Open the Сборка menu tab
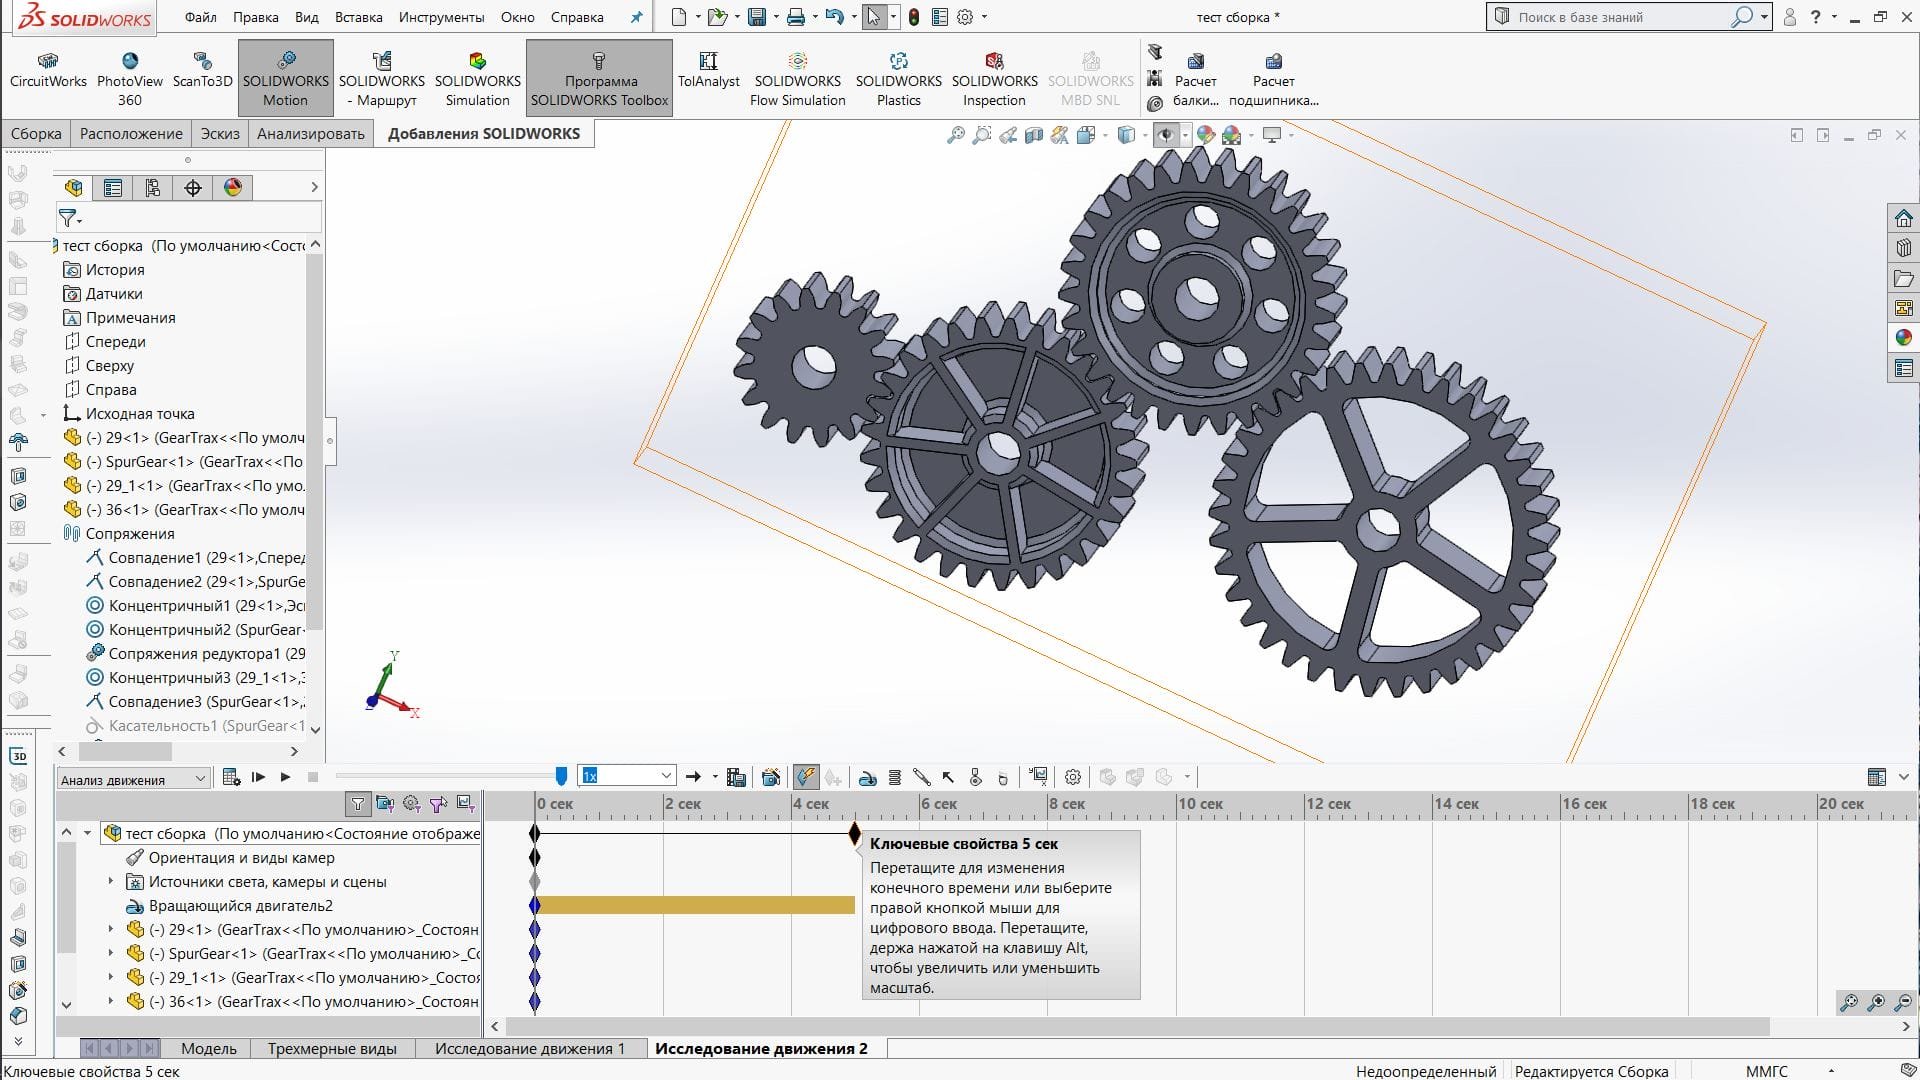 click(37, 132)
